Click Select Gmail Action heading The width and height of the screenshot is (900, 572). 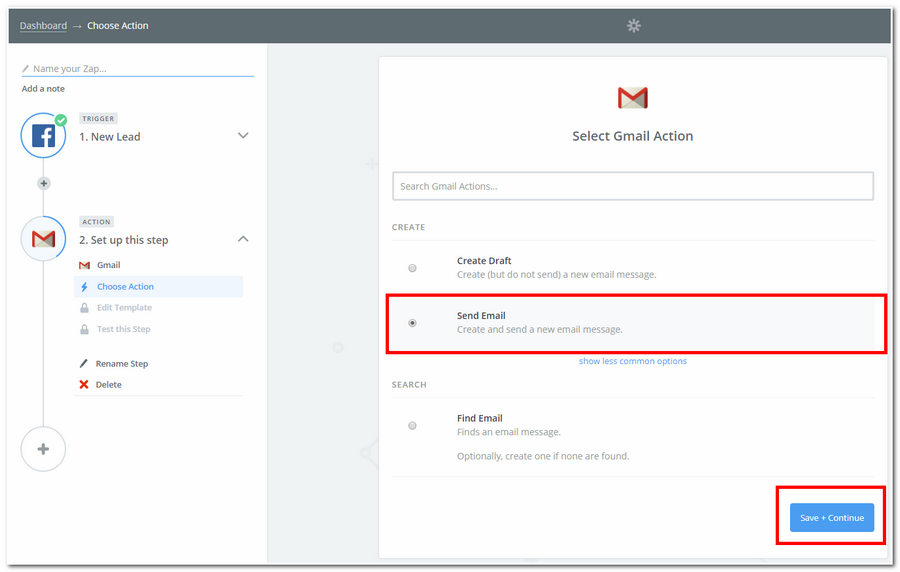(x=633, y=136)
